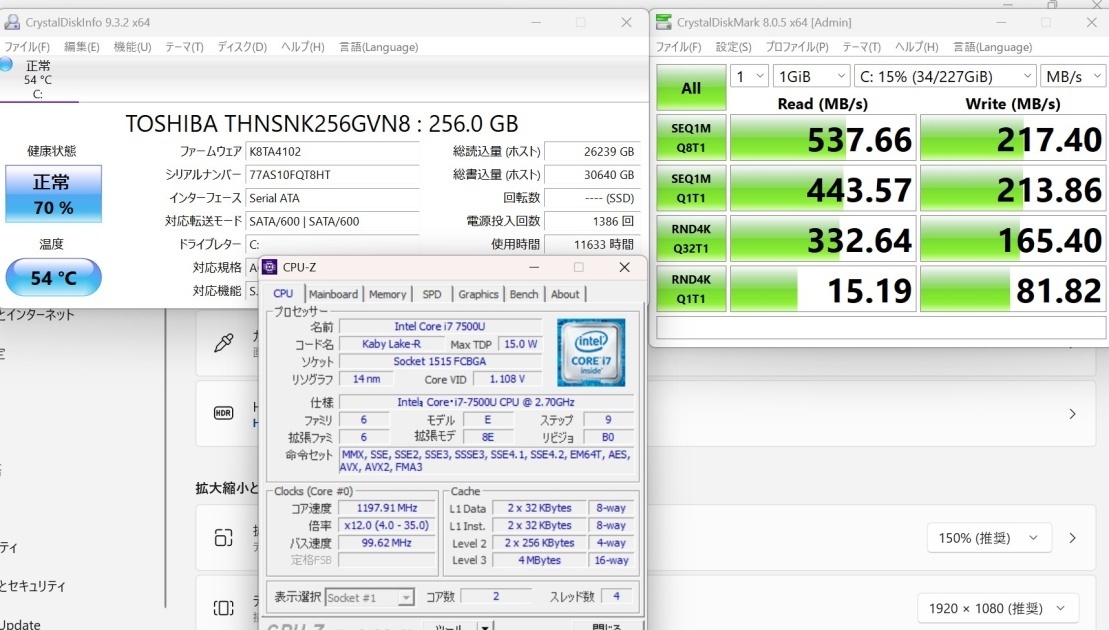This screenshot has width=1109, height=630.
Task: Start all benchmarks with the All button
Action: point(691,88)
